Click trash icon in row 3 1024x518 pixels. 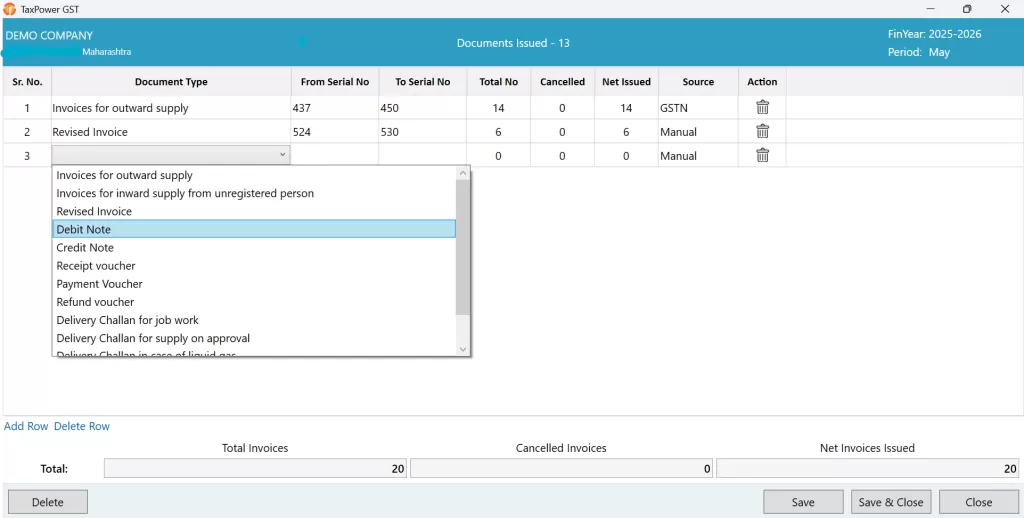762,155
